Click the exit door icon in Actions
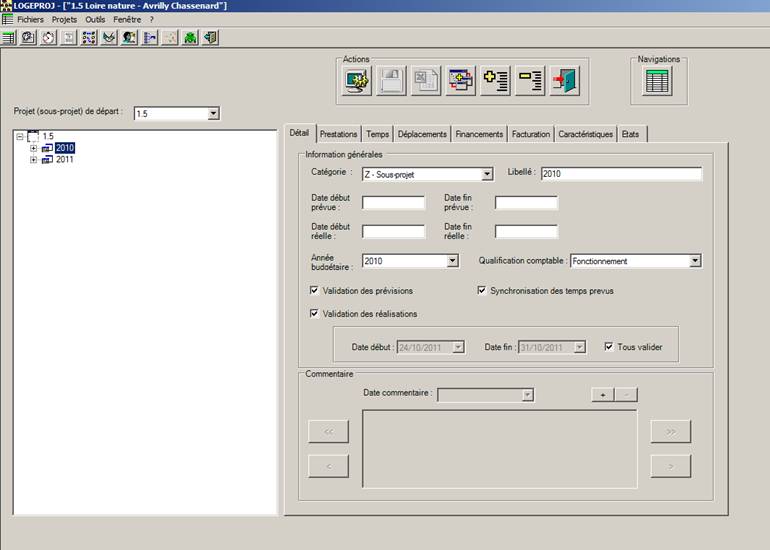770x550 pixels. [x=565, y=82]
